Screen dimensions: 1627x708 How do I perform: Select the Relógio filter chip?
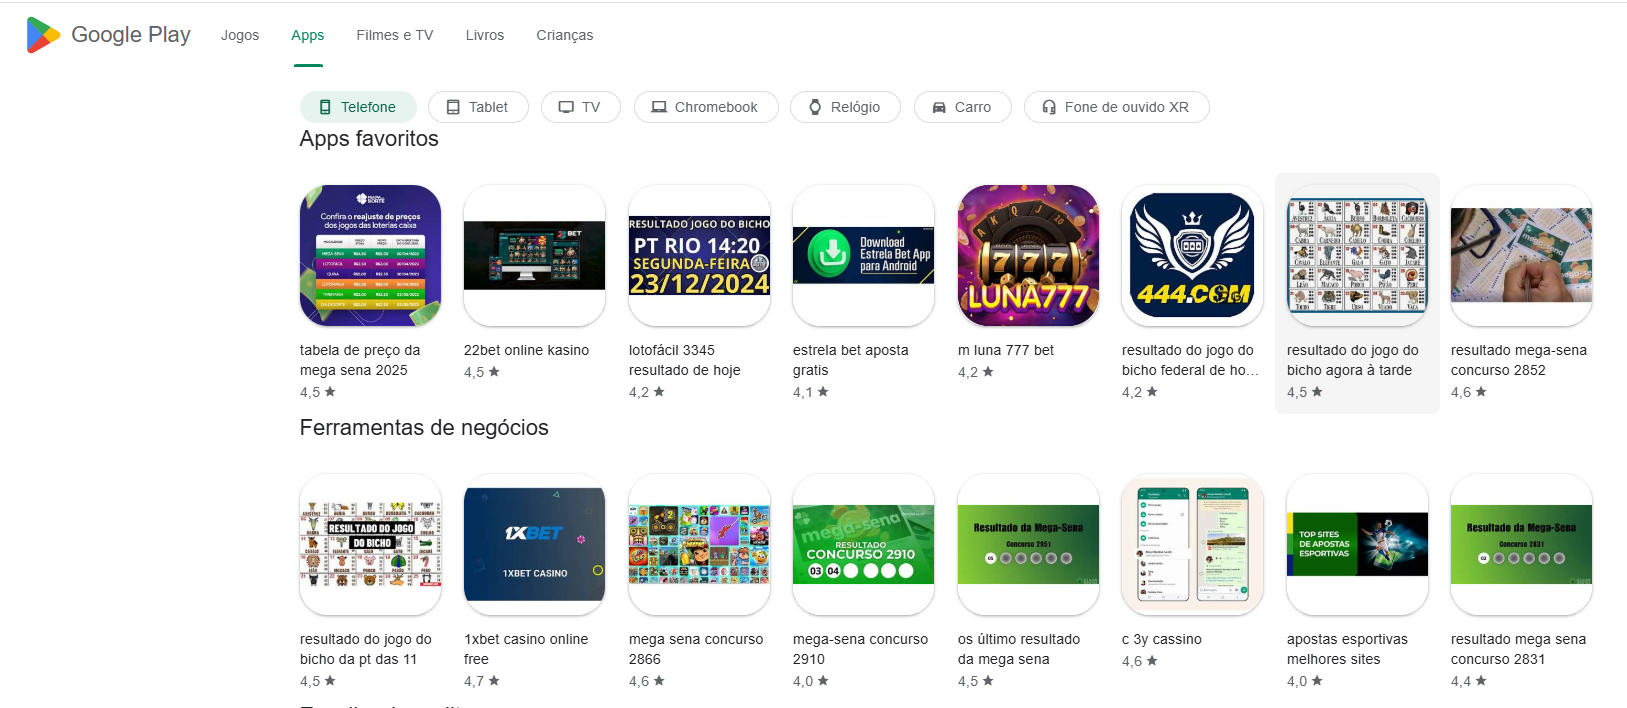[845, 107]
